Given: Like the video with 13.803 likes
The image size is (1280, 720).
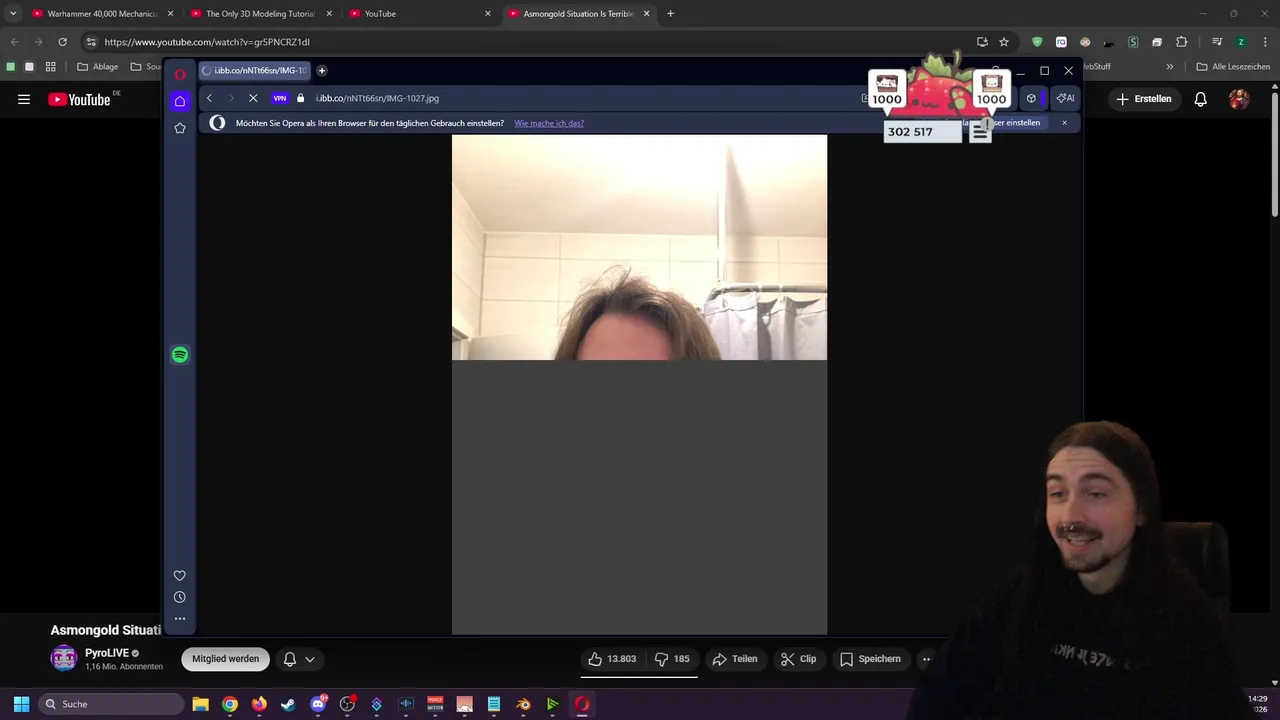Looking at the screenshot, I should [x=612, y=659].
